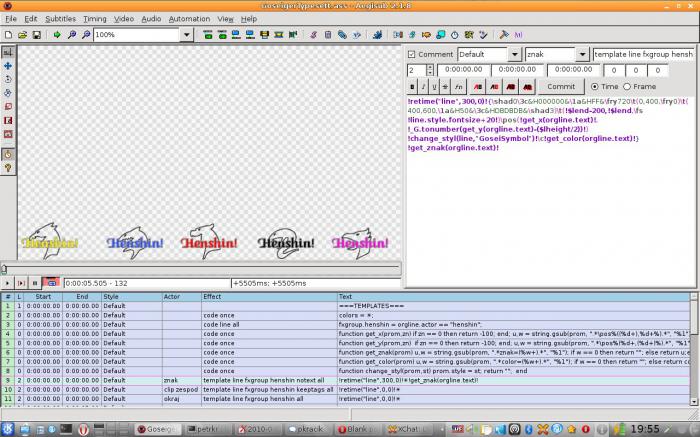This screenshot has width=700, height=437.
Task: Toggle bold formatting button
Action: (412, 87)
